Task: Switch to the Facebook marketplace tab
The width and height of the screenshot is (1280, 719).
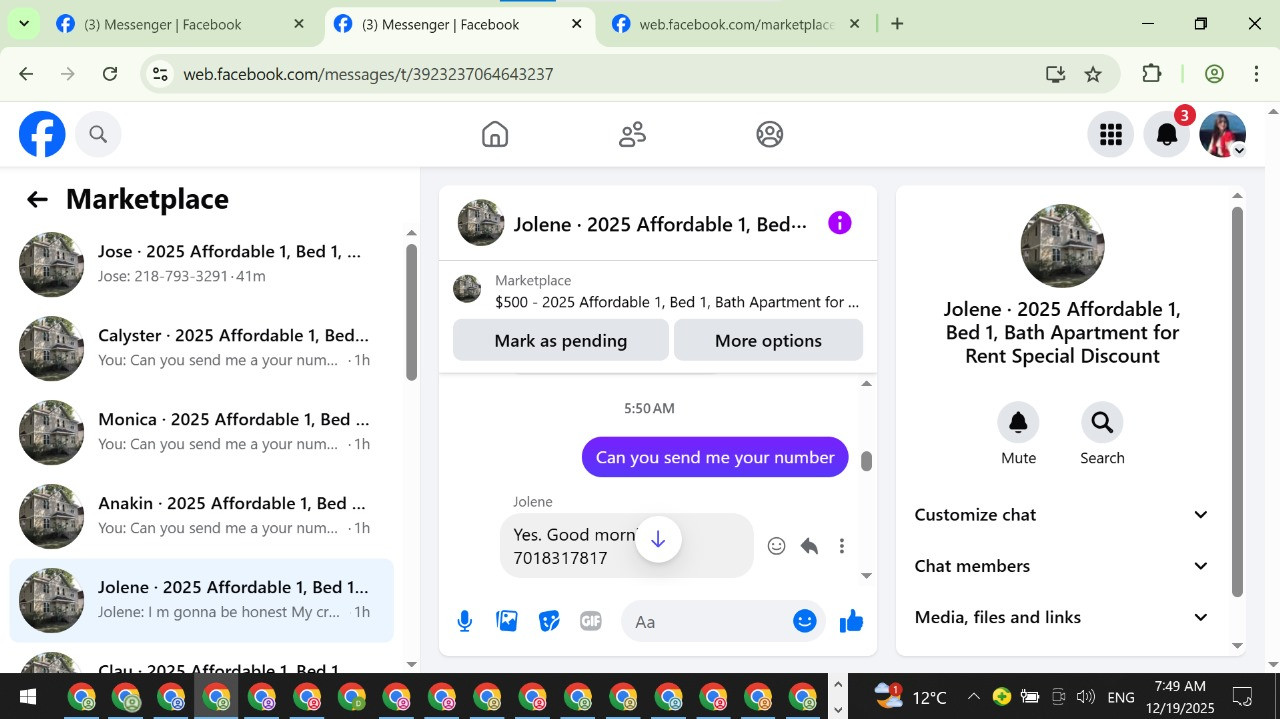Action: click(x=736, y=25)
